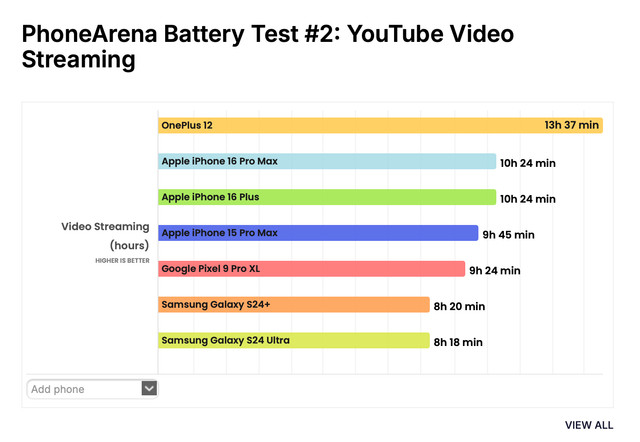Click the Video Streaming (hours) axis label
The image size is (640, 442).
point(105,235)
